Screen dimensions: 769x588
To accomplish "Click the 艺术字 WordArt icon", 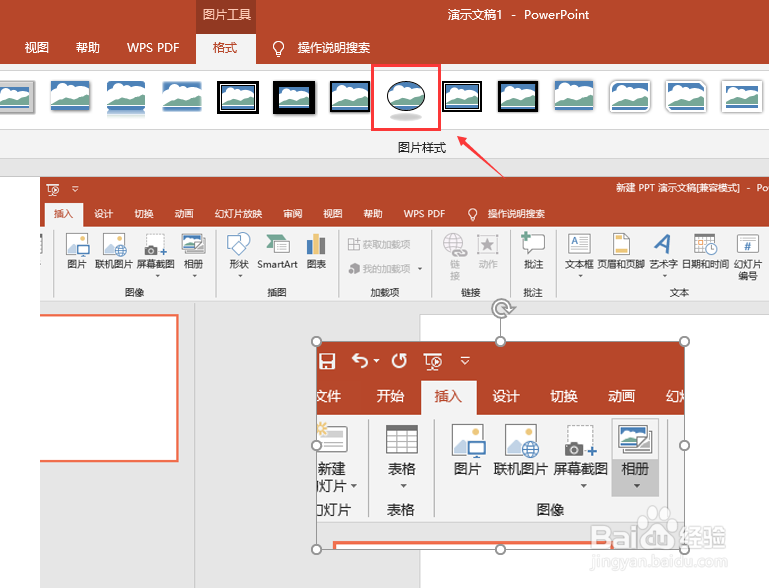I will tap(663, 244).
